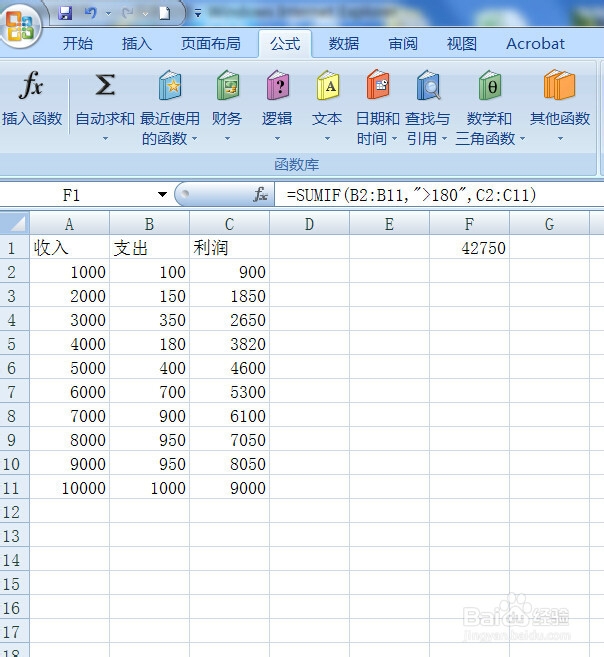
Task: Undo the last action
Action: pyautogui.click(x=90, y=13)
